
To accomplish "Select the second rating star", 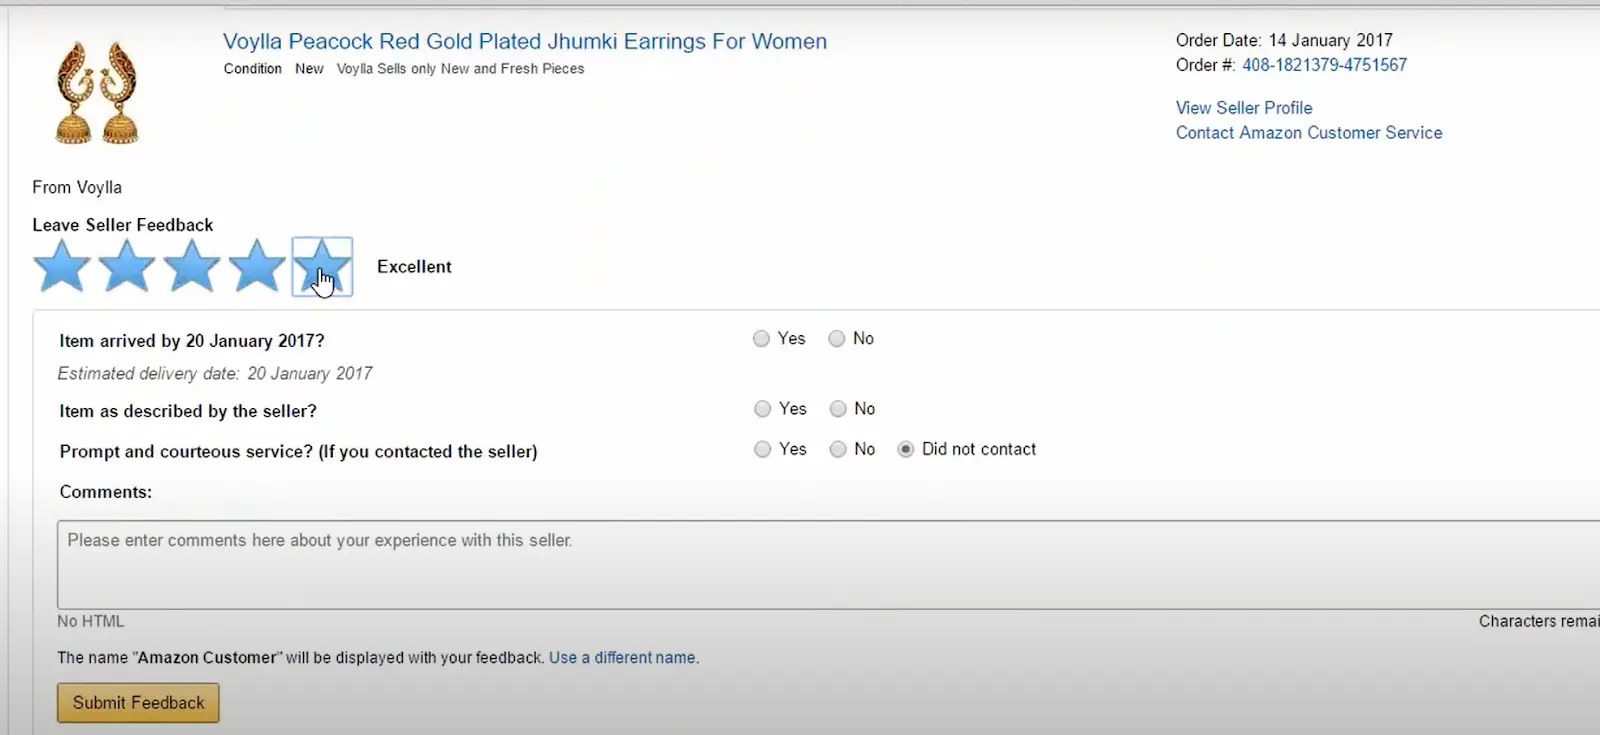I will click(x=127, y=266).
